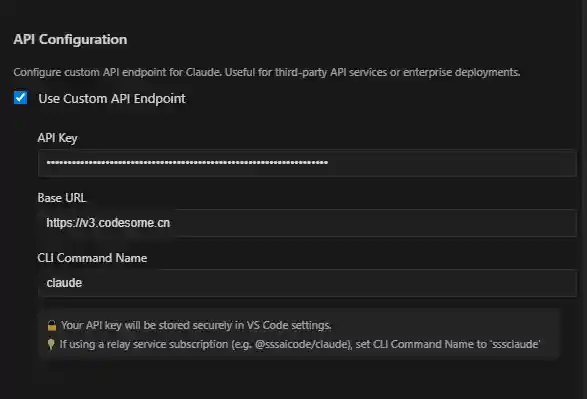Click the 'Base URL' field label
Image resolution: width=587 pixels, height=399 pixels.
click(62, 198)
